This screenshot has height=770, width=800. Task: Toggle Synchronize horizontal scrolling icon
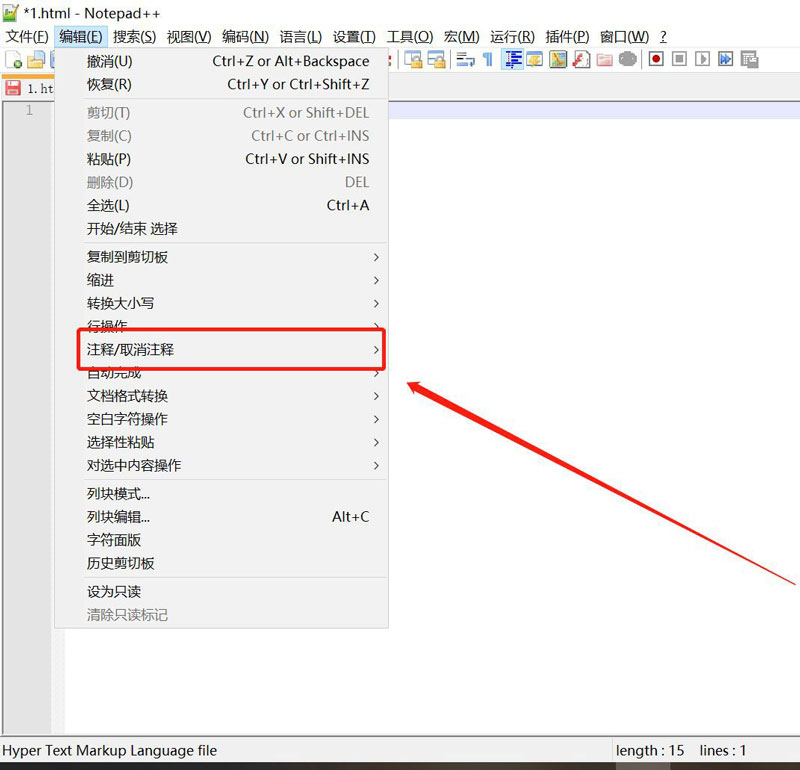(436, 60)
